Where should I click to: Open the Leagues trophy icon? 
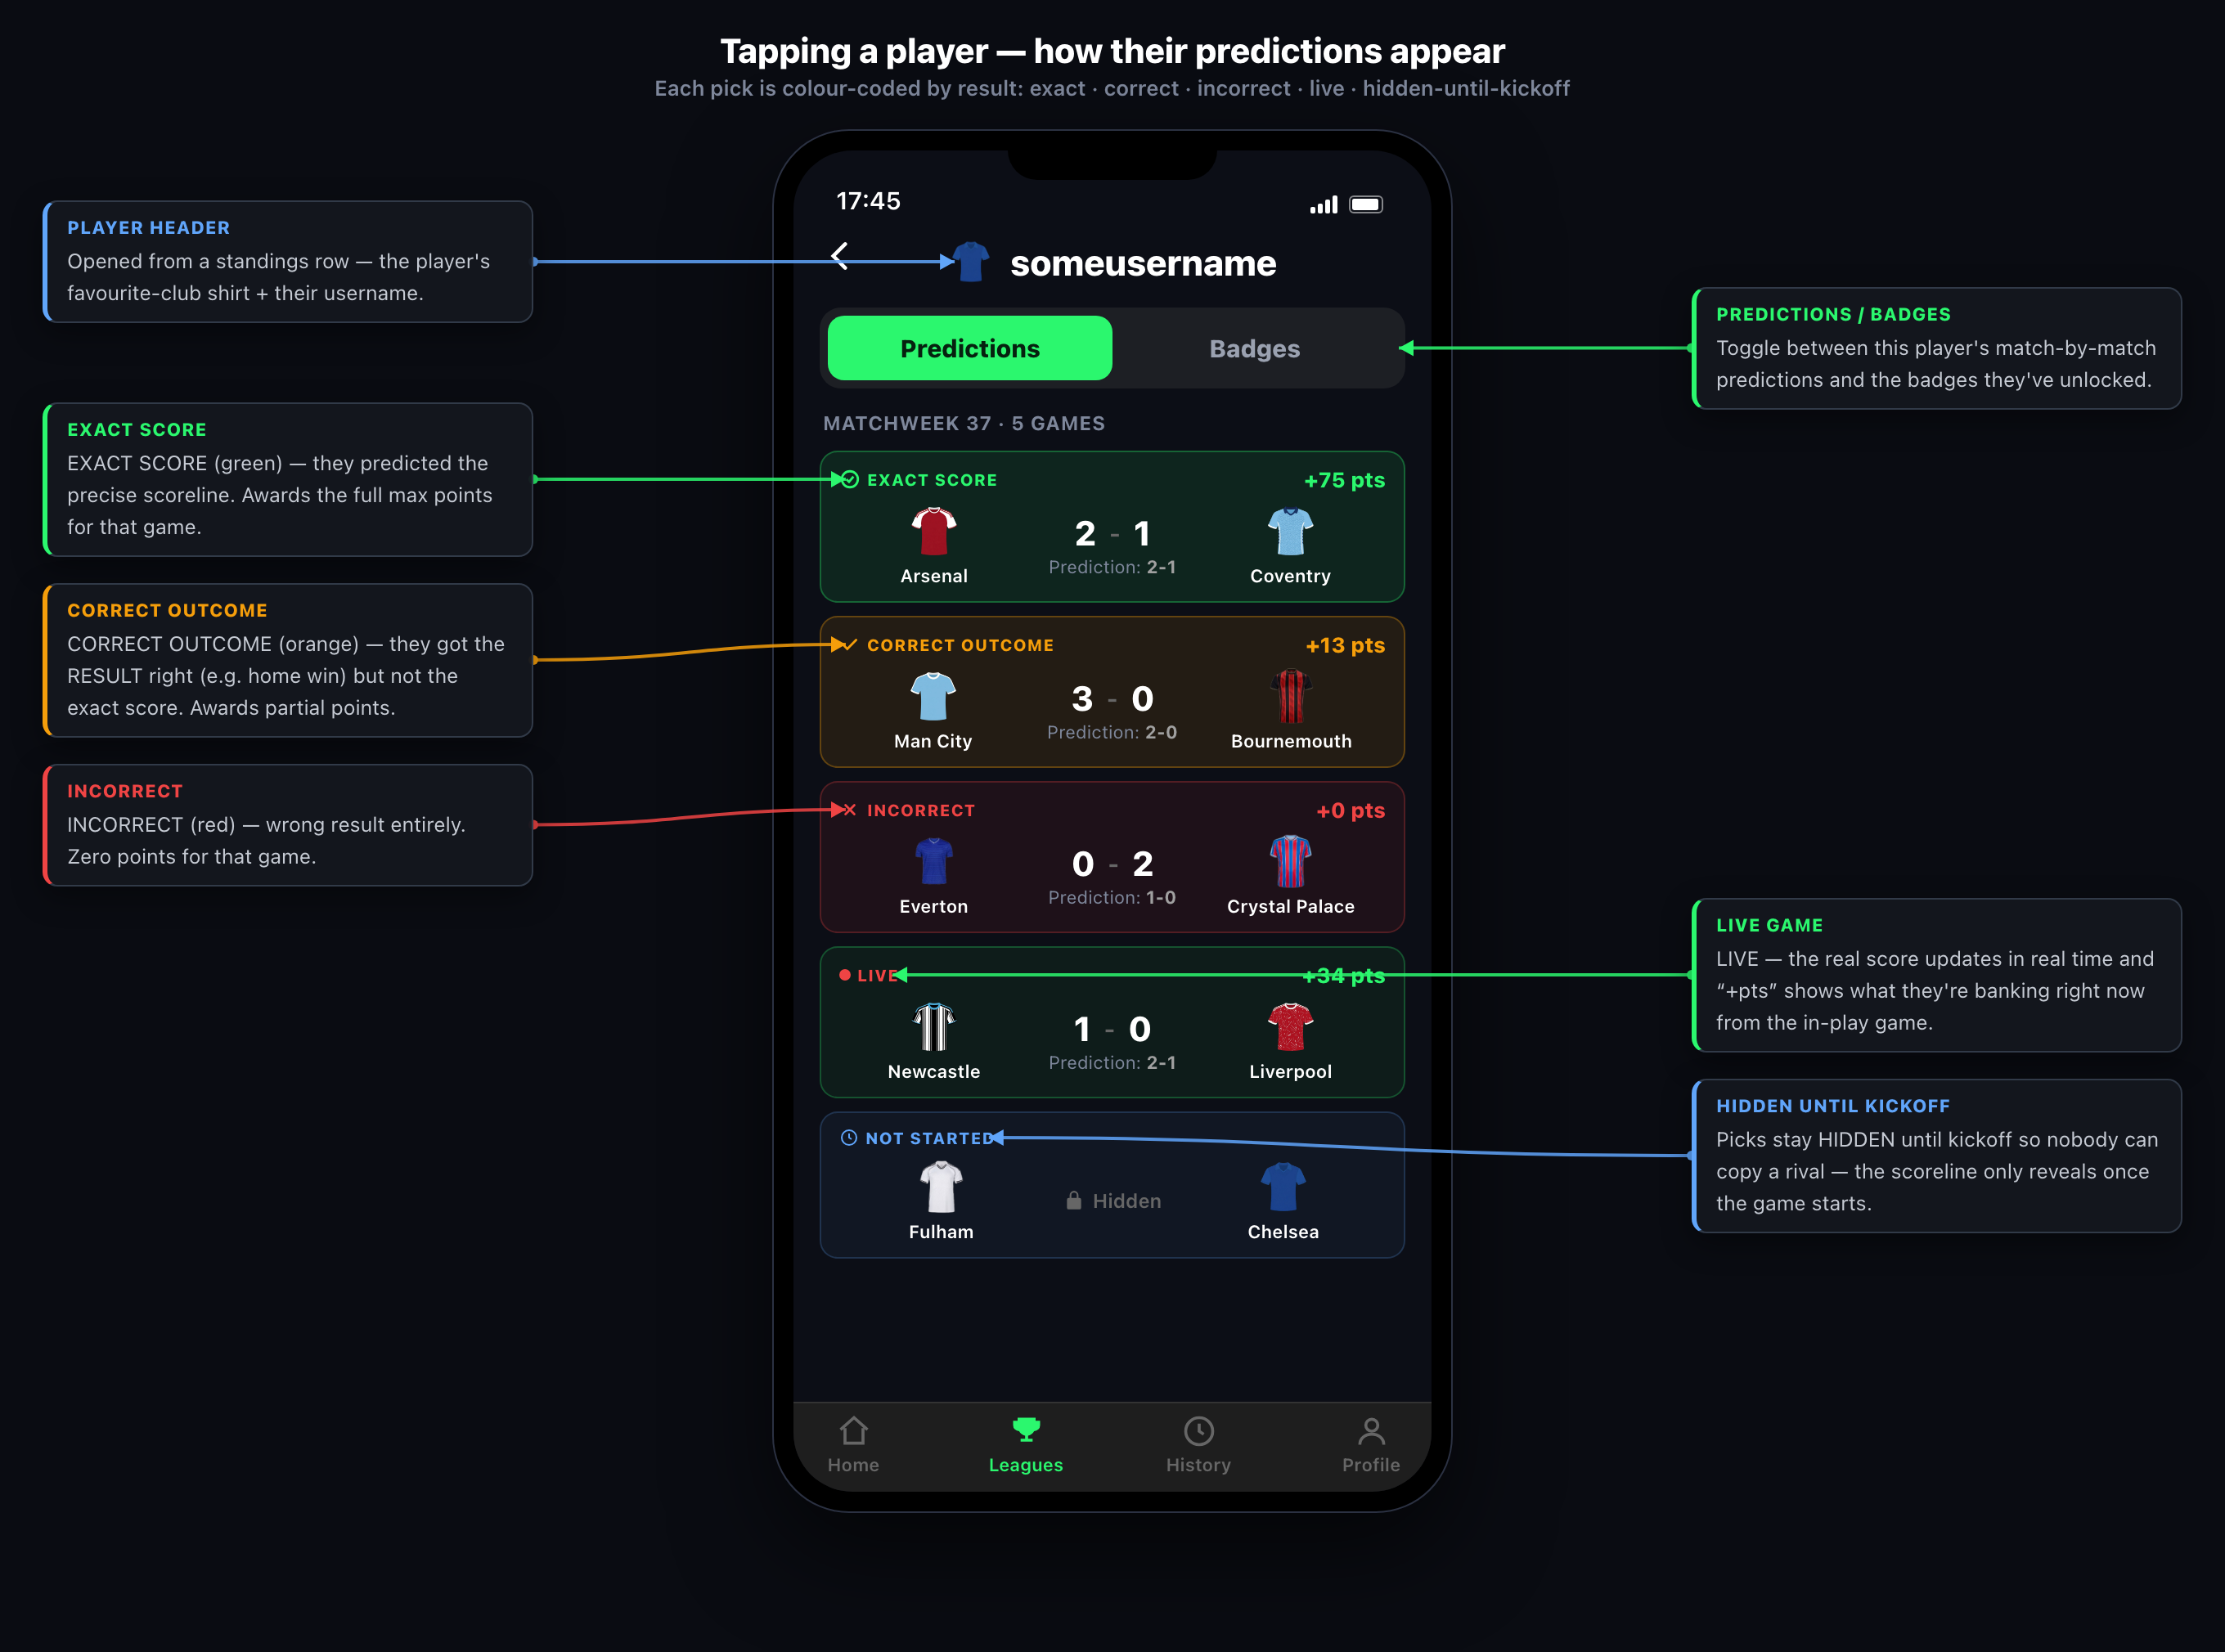click(x=1026, y=1430)
